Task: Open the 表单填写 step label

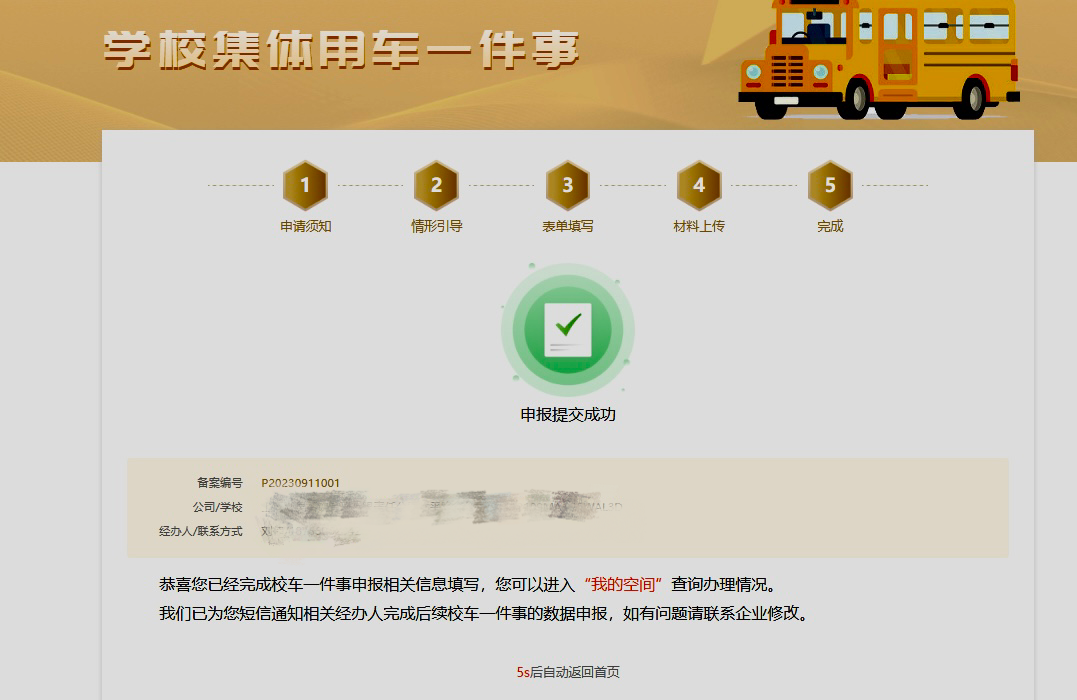Action: point(567,226)
